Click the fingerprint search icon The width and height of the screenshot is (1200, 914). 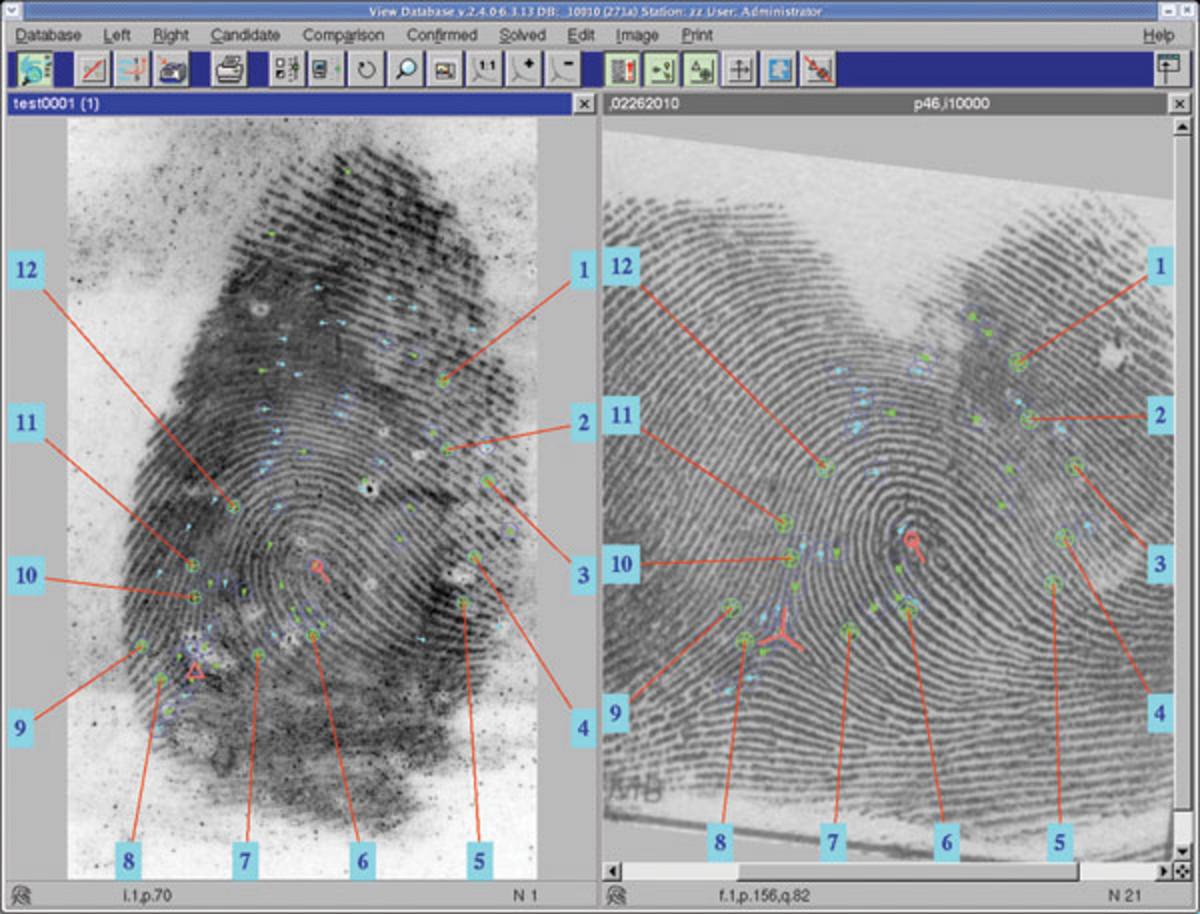coord(36,71)
